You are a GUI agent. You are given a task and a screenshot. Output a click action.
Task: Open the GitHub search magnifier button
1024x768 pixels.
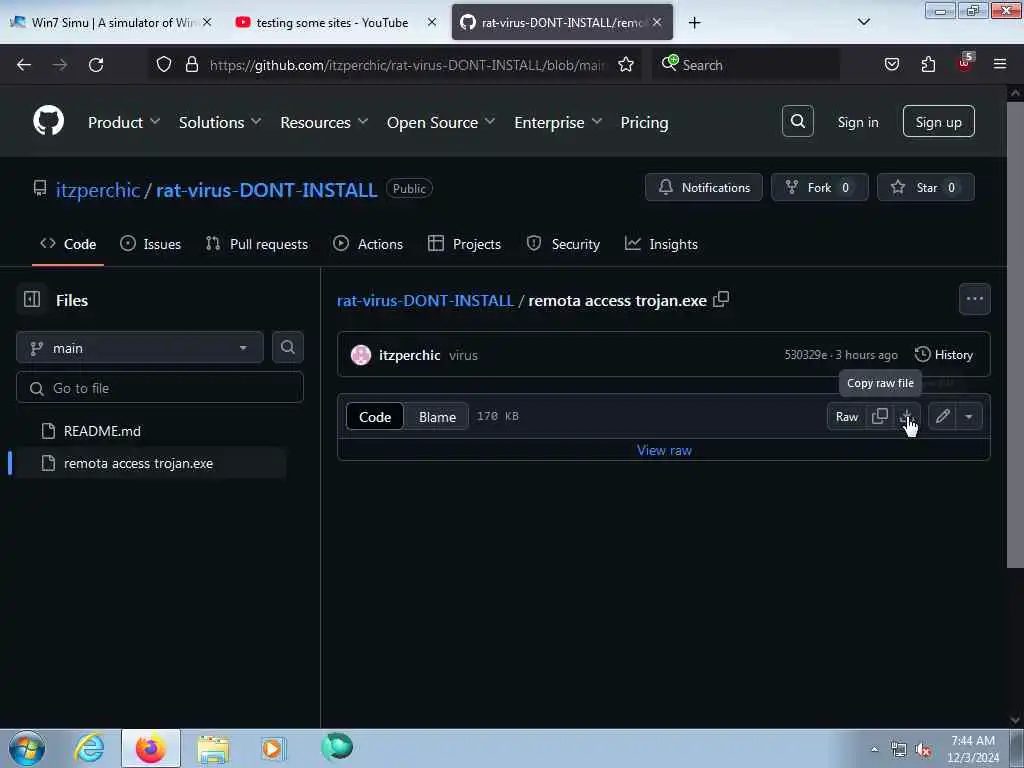(797, 121)
